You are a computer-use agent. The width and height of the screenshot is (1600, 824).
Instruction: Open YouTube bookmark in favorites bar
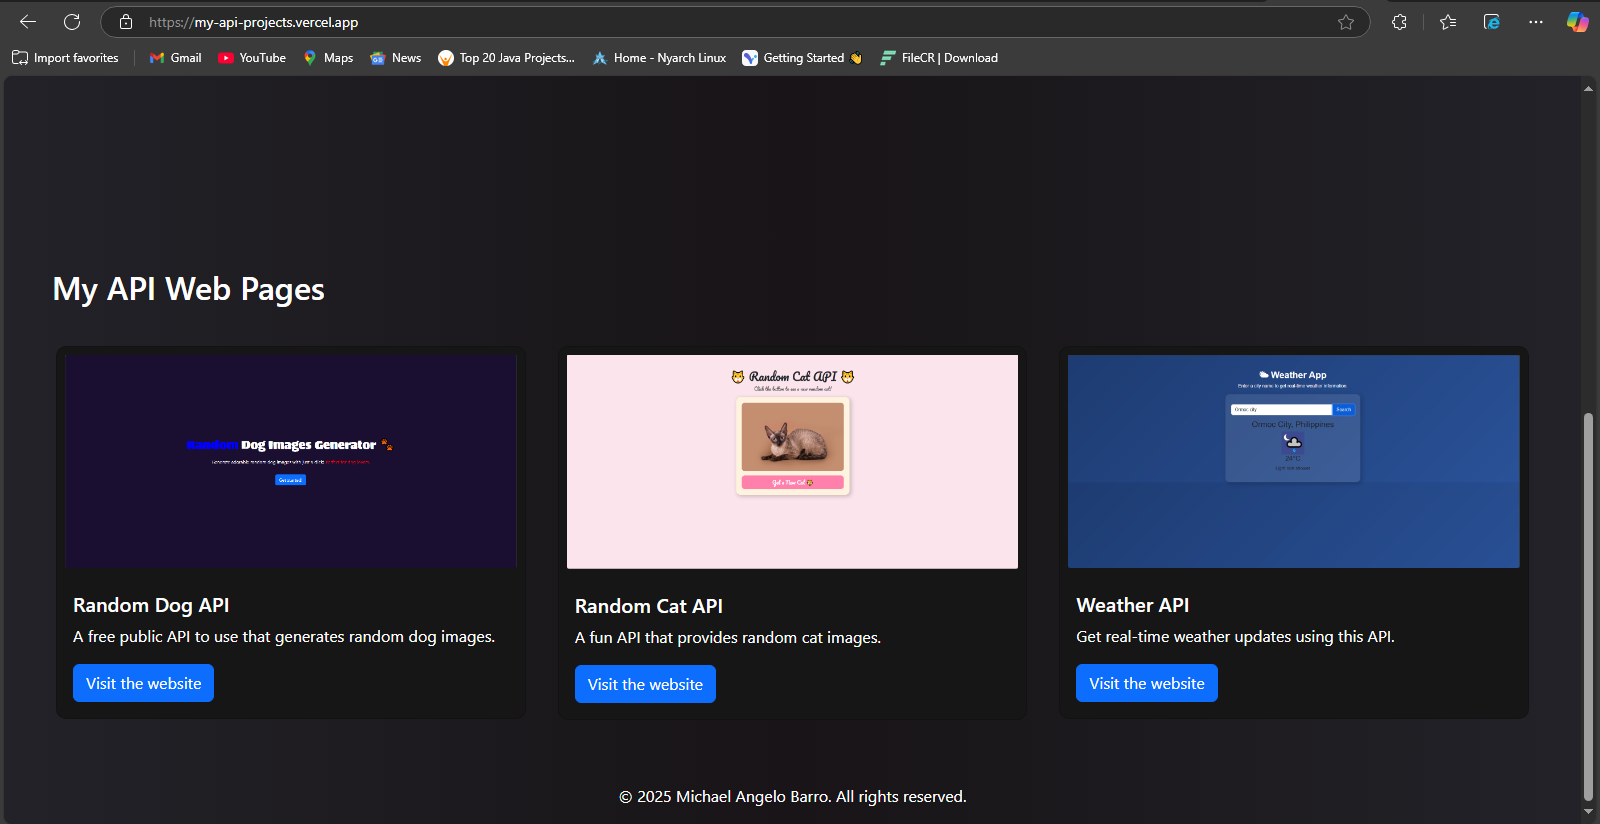252,58
